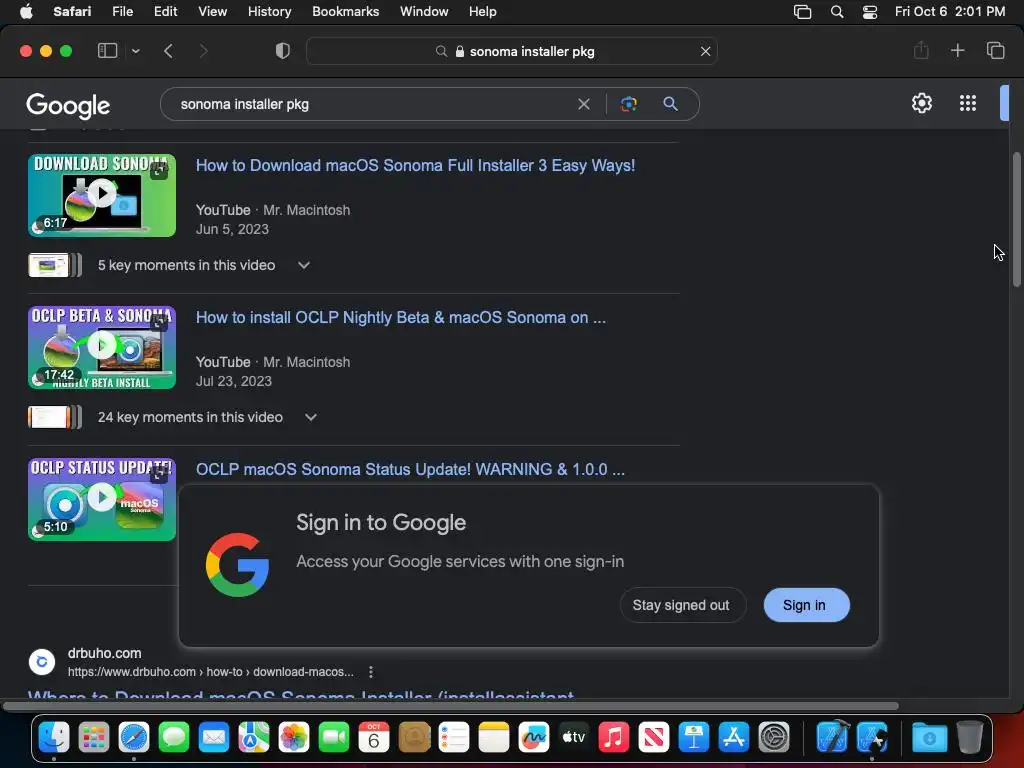The height and width of the screenshot is (768, 1024).
Task: Open the Apple menu
Action: pyautogui.click(x=26, y=11)
